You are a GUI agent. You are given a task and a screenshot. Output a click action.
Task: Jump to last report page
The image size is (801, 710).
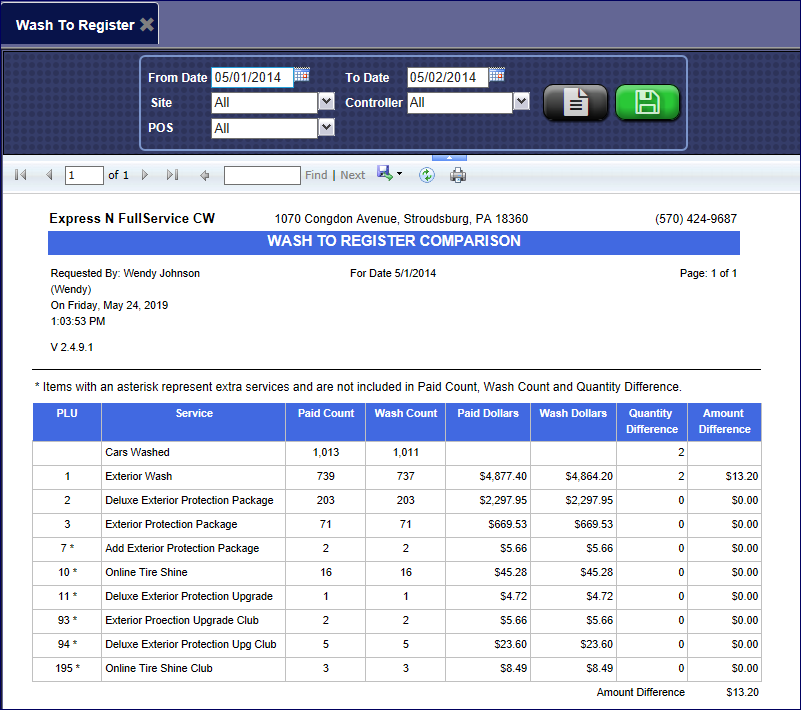172,175
